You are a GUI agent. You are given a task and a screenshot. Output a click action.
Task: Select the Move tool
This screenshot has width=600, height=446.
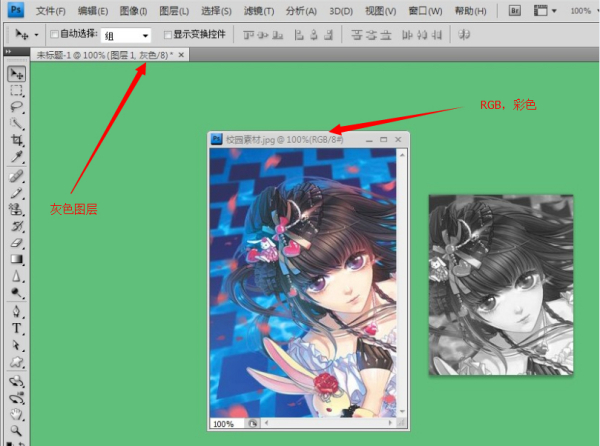[17, 75]
